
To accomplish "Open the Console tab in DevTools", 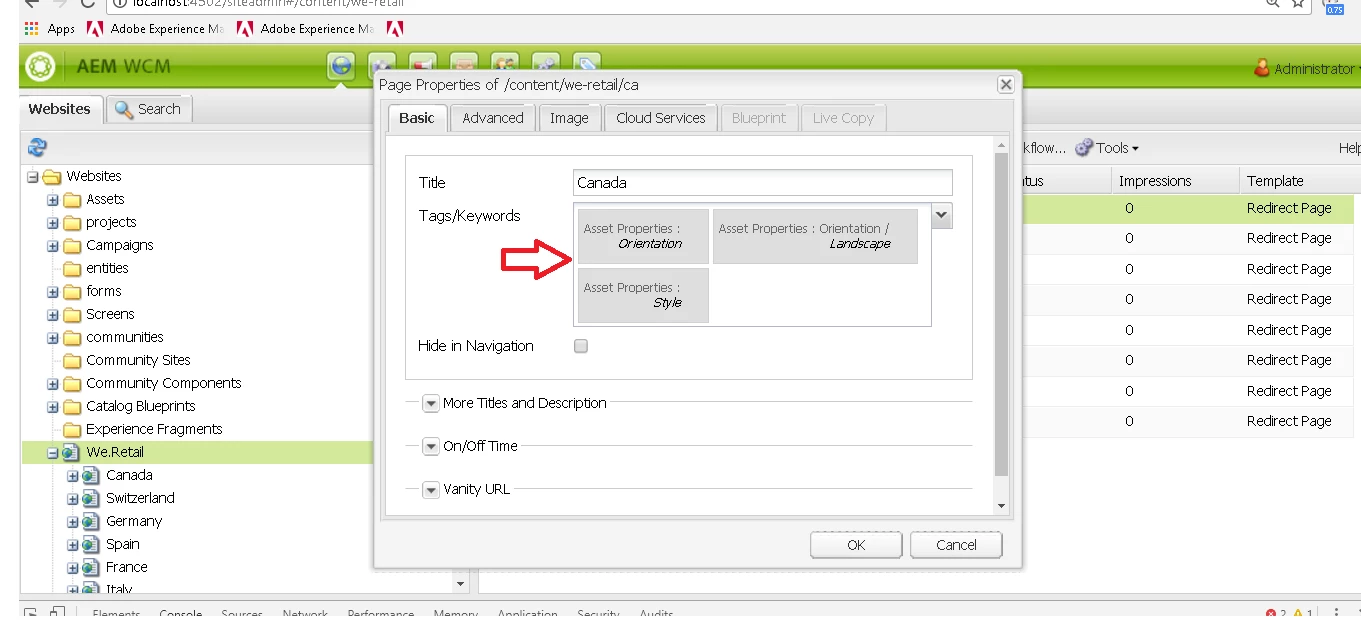I will click(x=181, y=614).
